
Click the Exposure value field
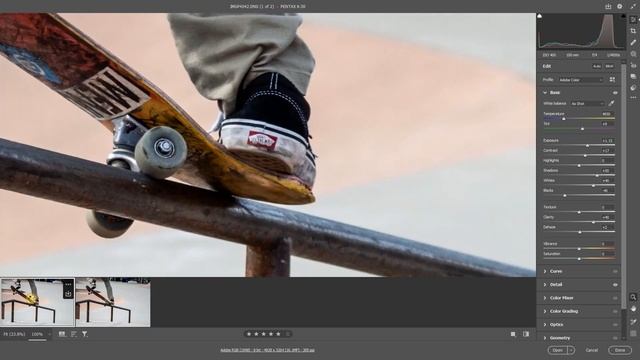607,140
